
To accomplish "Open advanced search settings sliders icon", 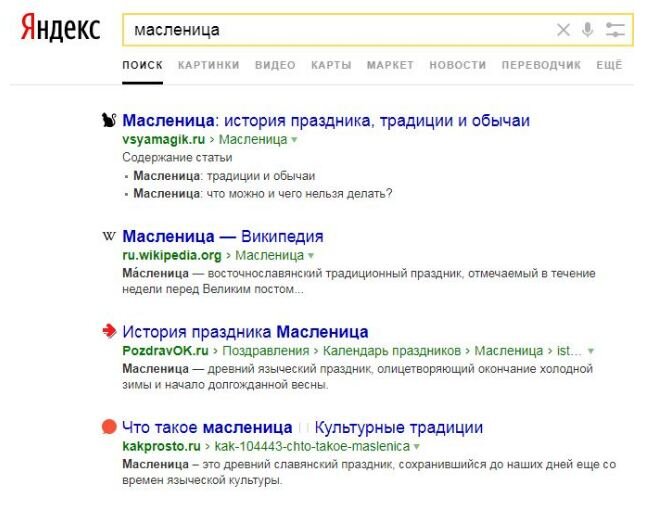I will tap(615, 30).
